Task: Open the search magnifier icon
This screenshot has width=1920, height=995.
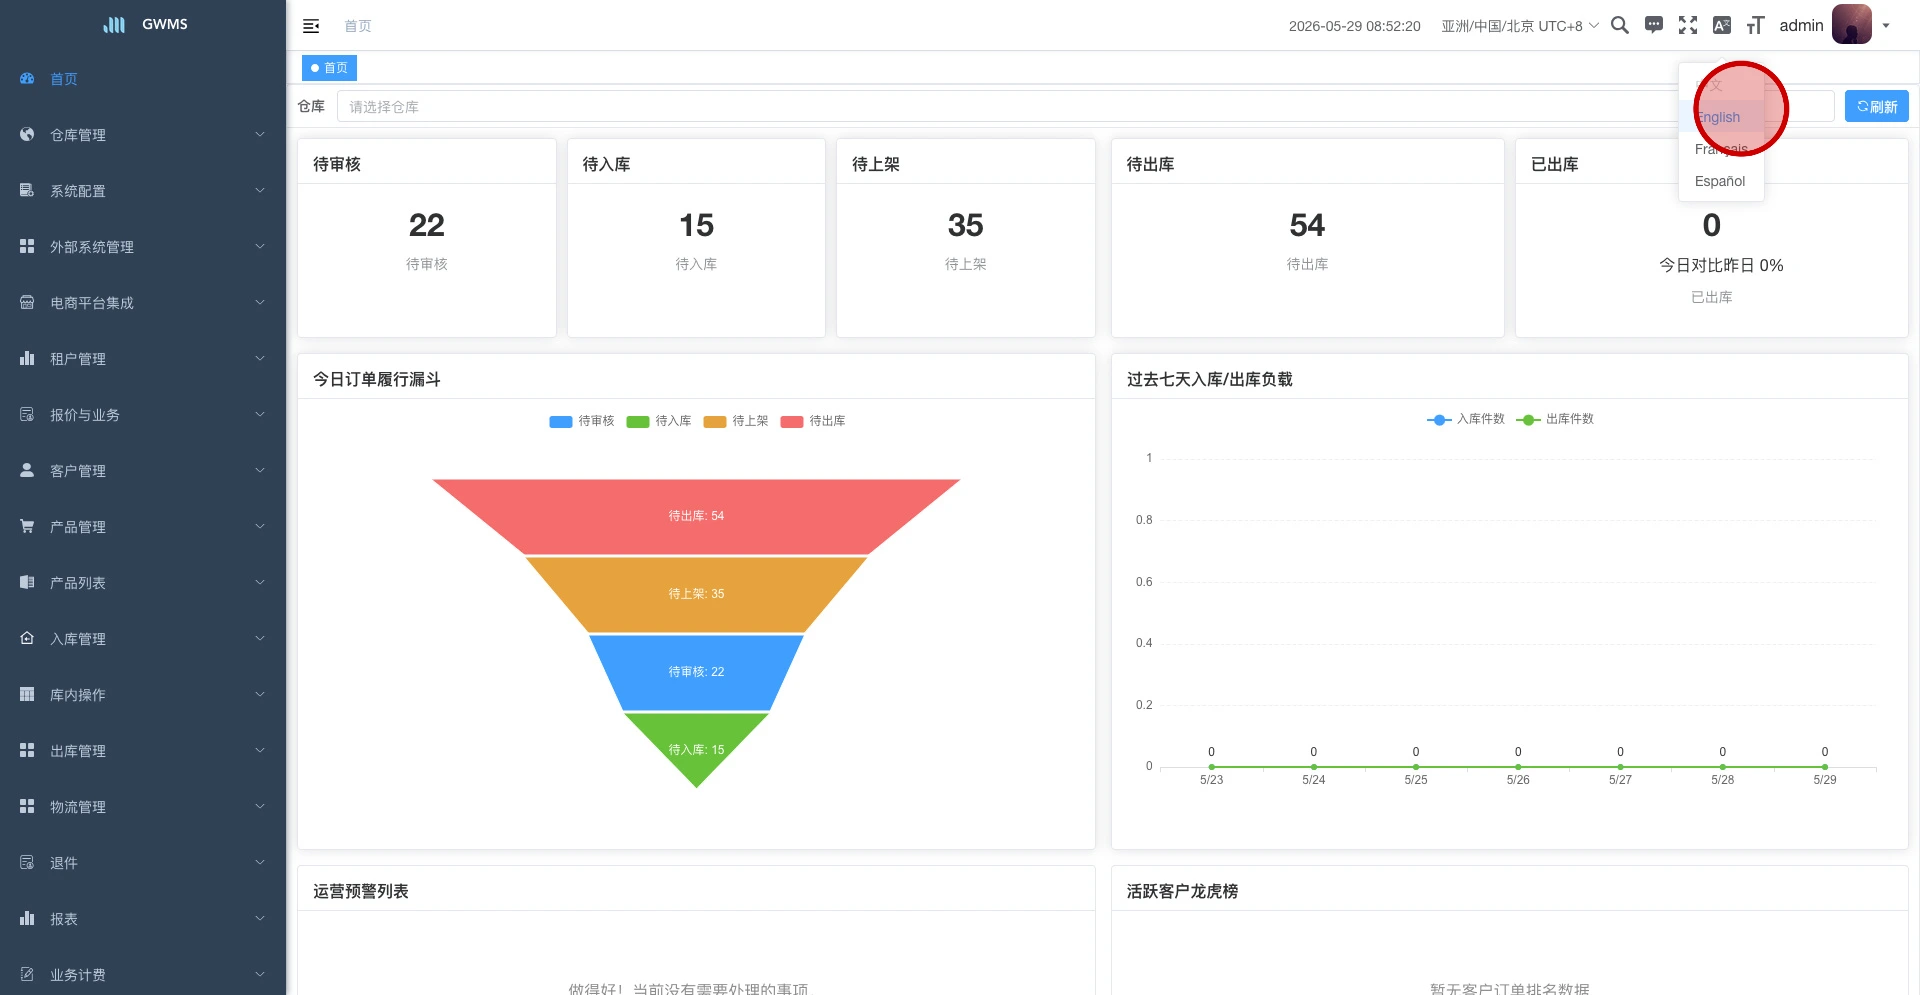Action: 1620,25
